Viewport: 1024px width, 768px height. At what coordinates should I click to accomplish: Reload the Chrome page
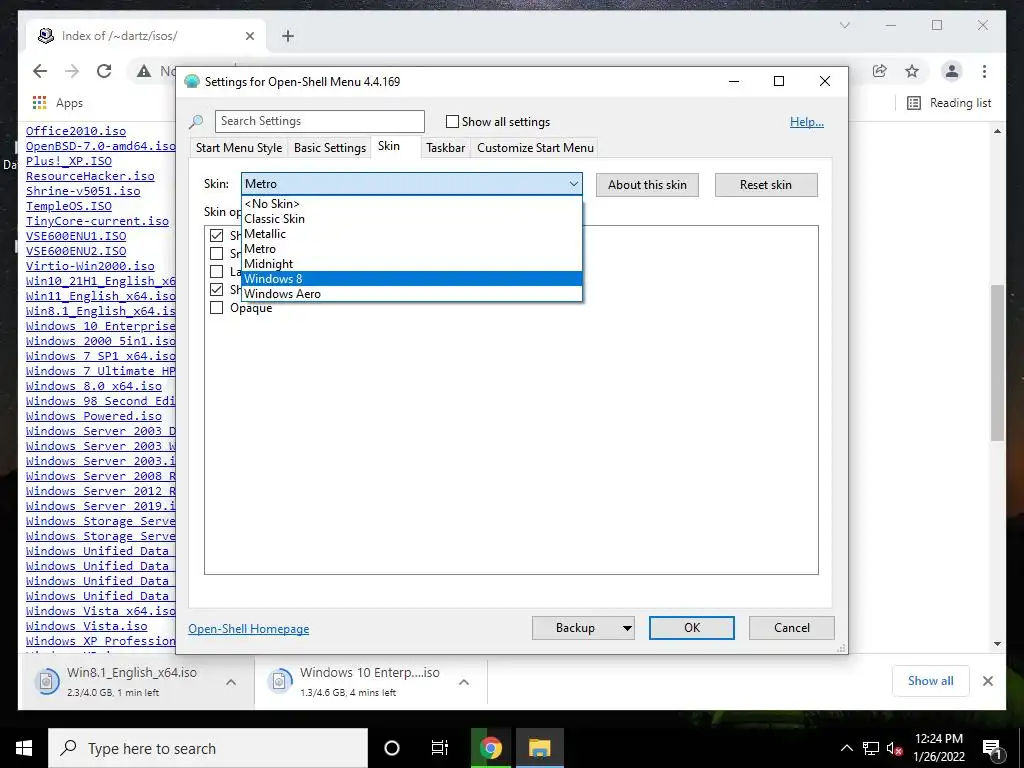coord(104,71)
